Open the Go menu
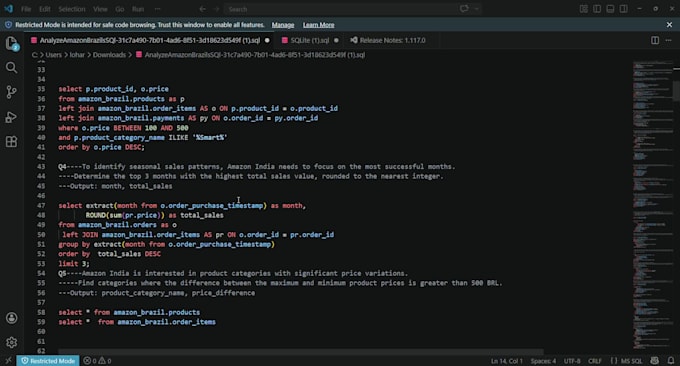This screenshot has height=366, width=680. [120, 9]
